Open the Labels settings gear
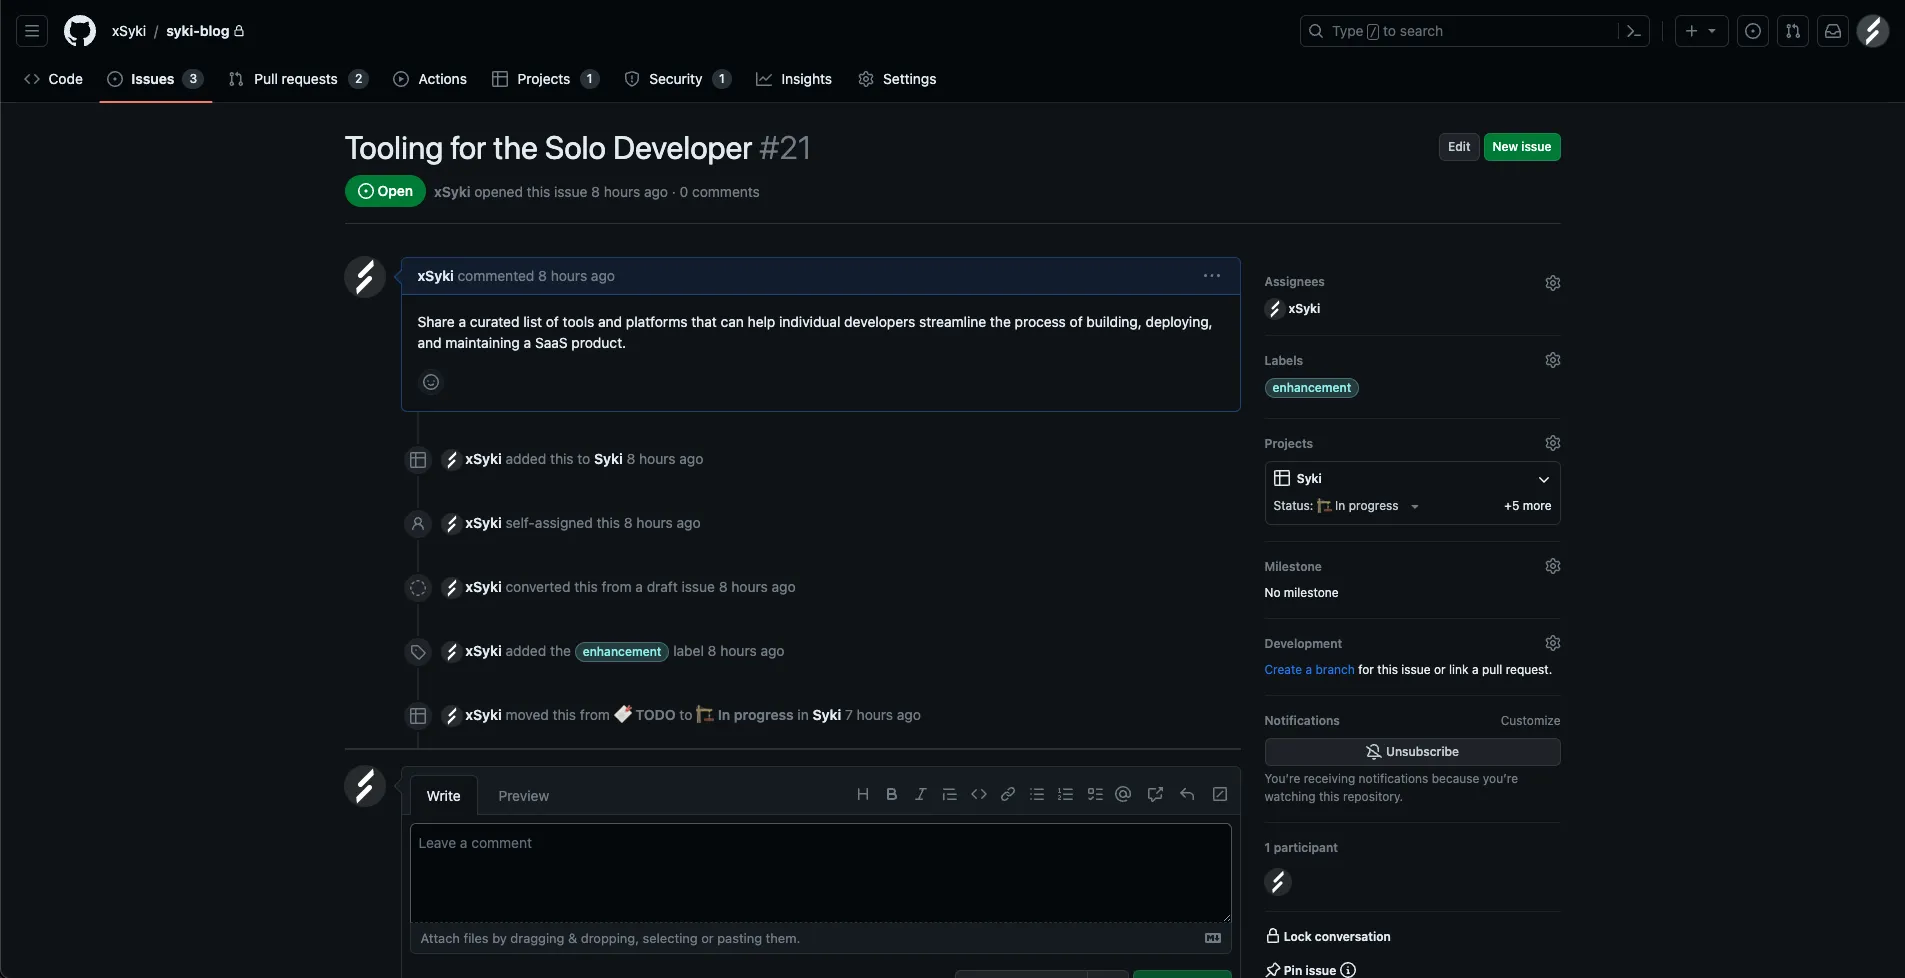This screenshot has width=1905, height=978. click(1552, 360)
